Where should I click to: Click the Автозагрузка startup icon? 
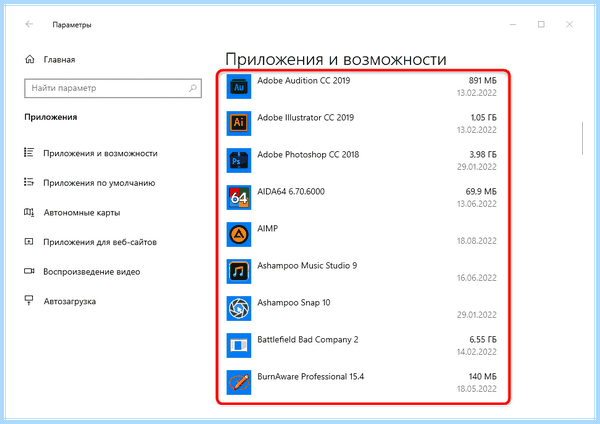[x=29, y=300]
